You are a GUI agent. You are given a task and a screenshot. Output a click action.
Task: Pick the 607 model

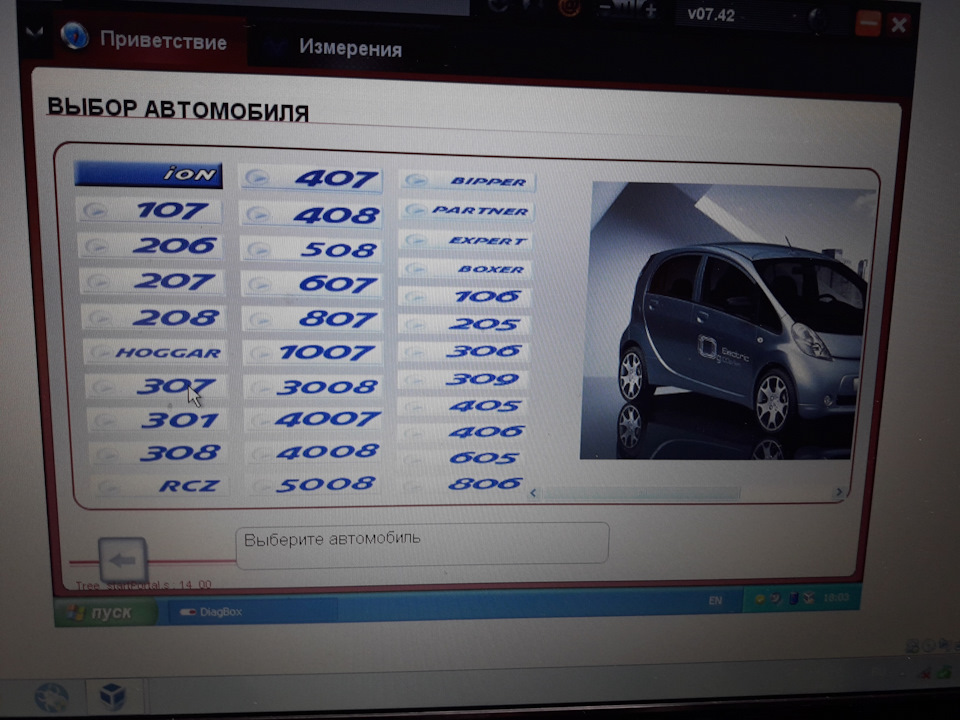tap(312, 284)
